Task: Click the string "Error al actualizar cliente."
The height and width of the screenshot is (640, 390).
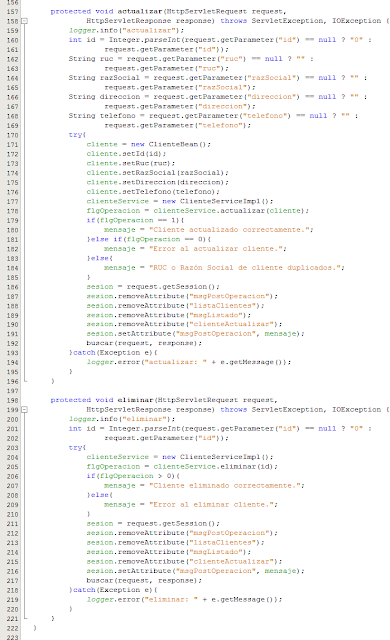Action: coord(216,249)
